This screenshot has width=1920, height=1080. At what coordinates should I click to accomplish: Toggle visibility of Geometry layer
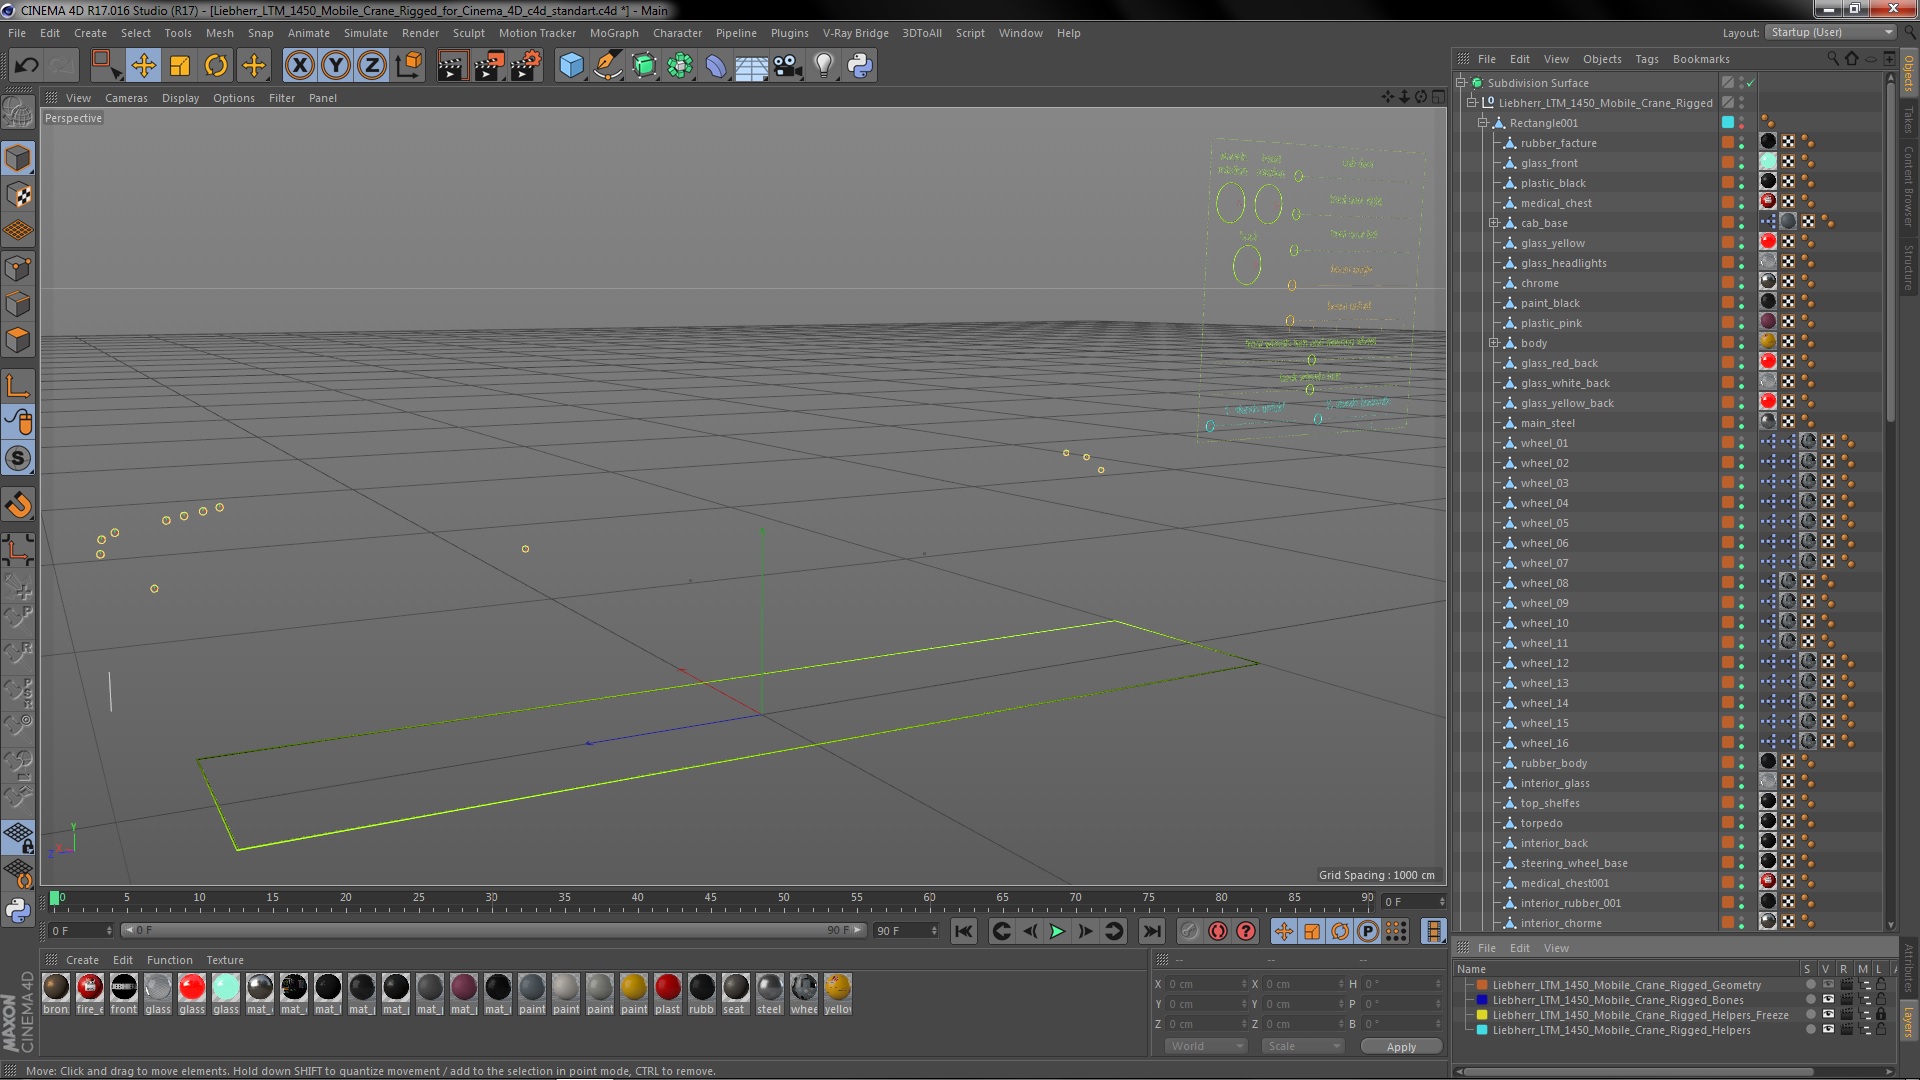coord(1827,985)
